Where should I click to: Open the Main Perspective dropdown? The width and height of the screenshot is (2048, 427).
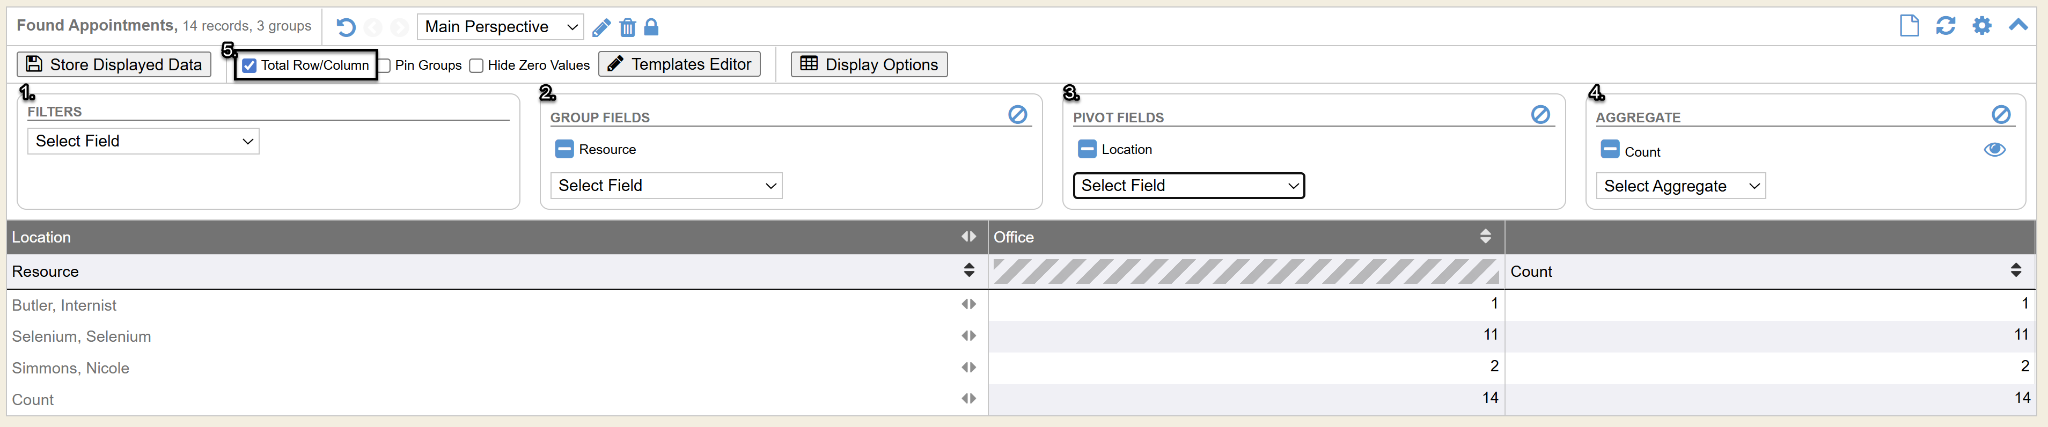click(x=500, y=27)
